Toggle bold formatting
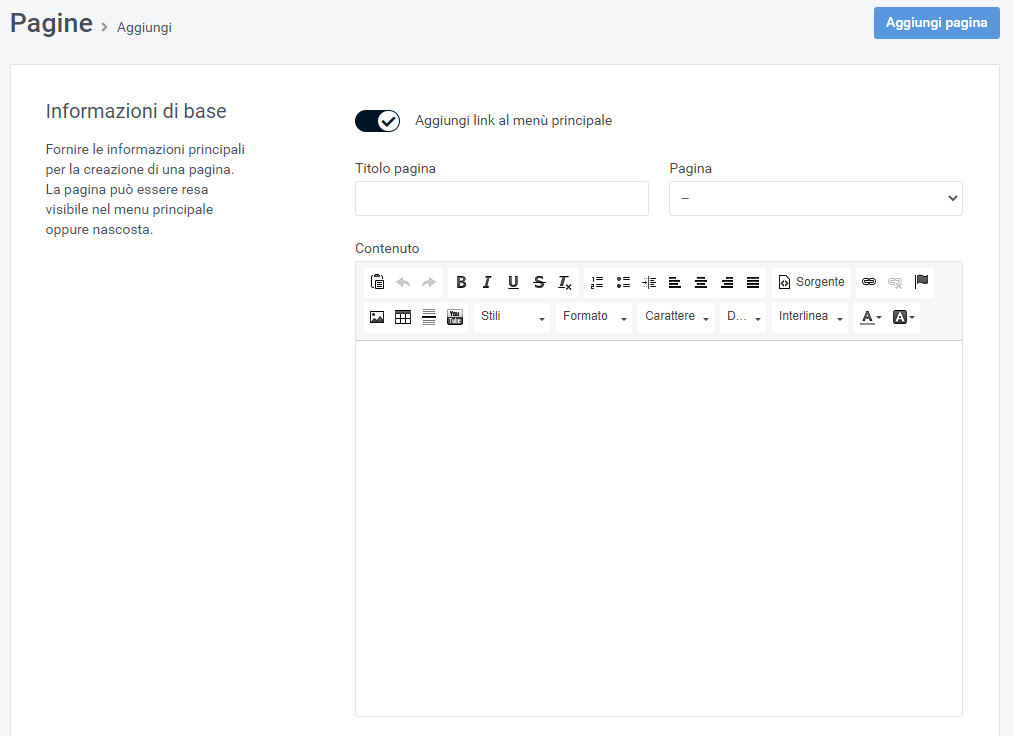Screen dimensions: 1013x736 click(461, 282)
